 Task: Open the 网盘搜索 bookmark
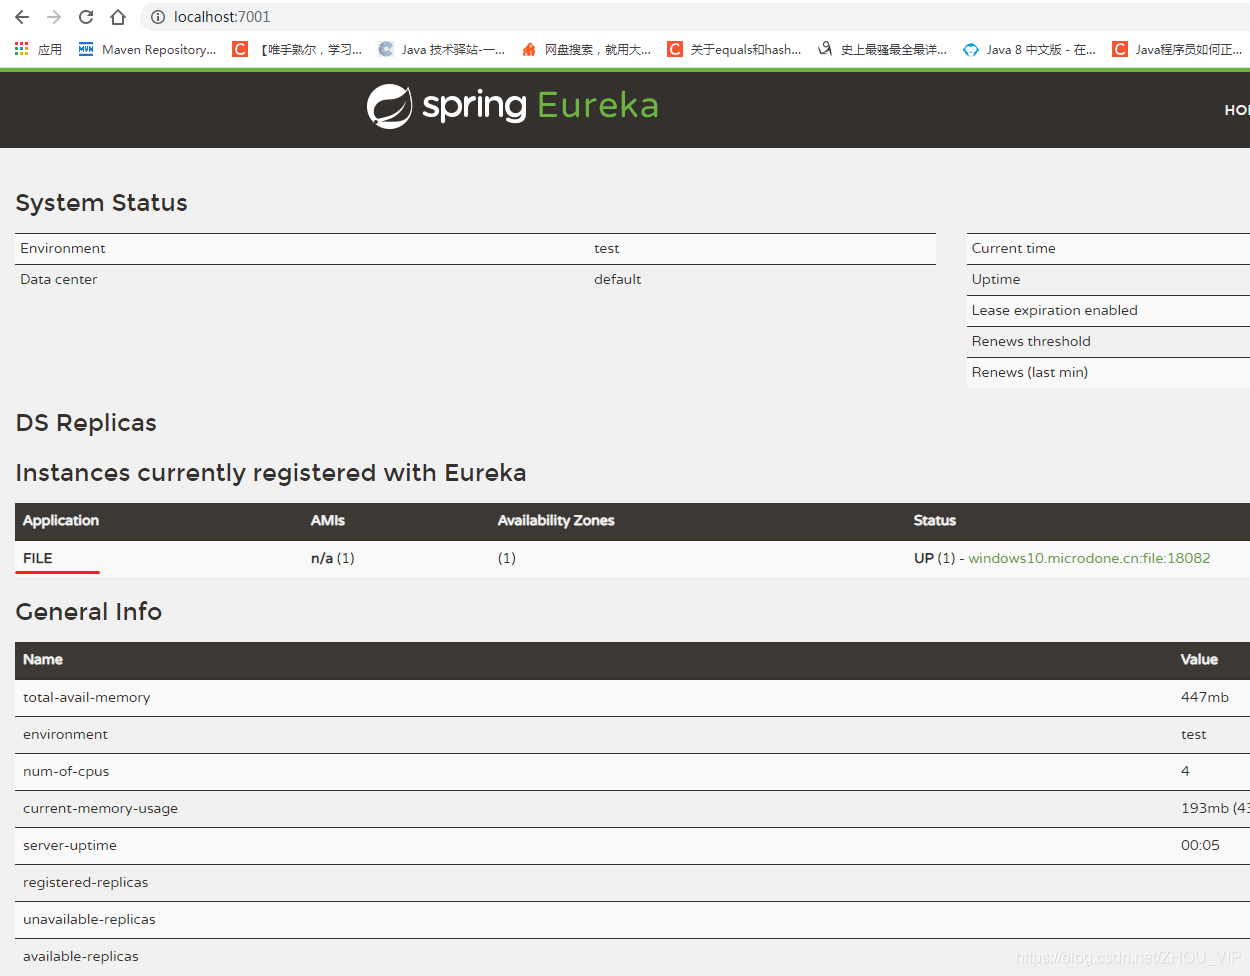pyautogui.click(x=586, y=49)
